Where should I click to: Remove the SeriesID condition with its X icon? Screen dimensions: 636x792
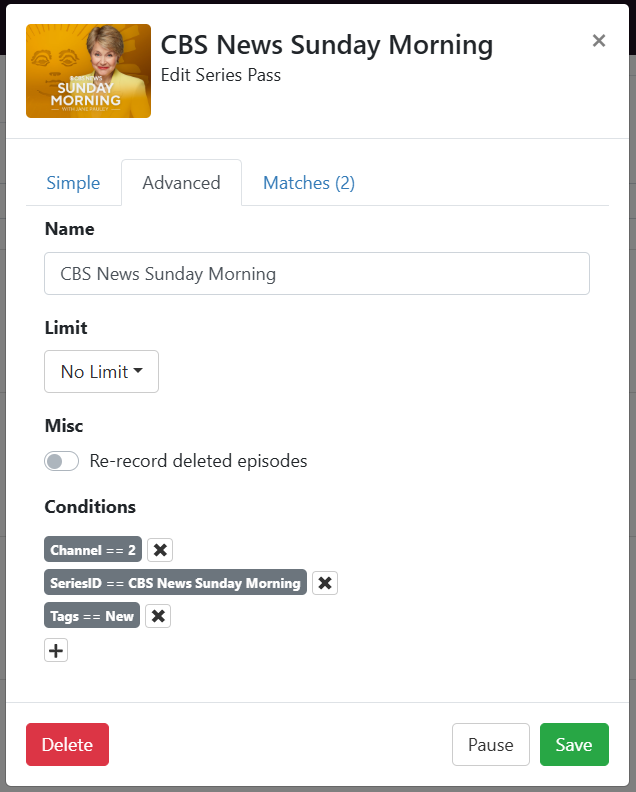tap(325, 583)
